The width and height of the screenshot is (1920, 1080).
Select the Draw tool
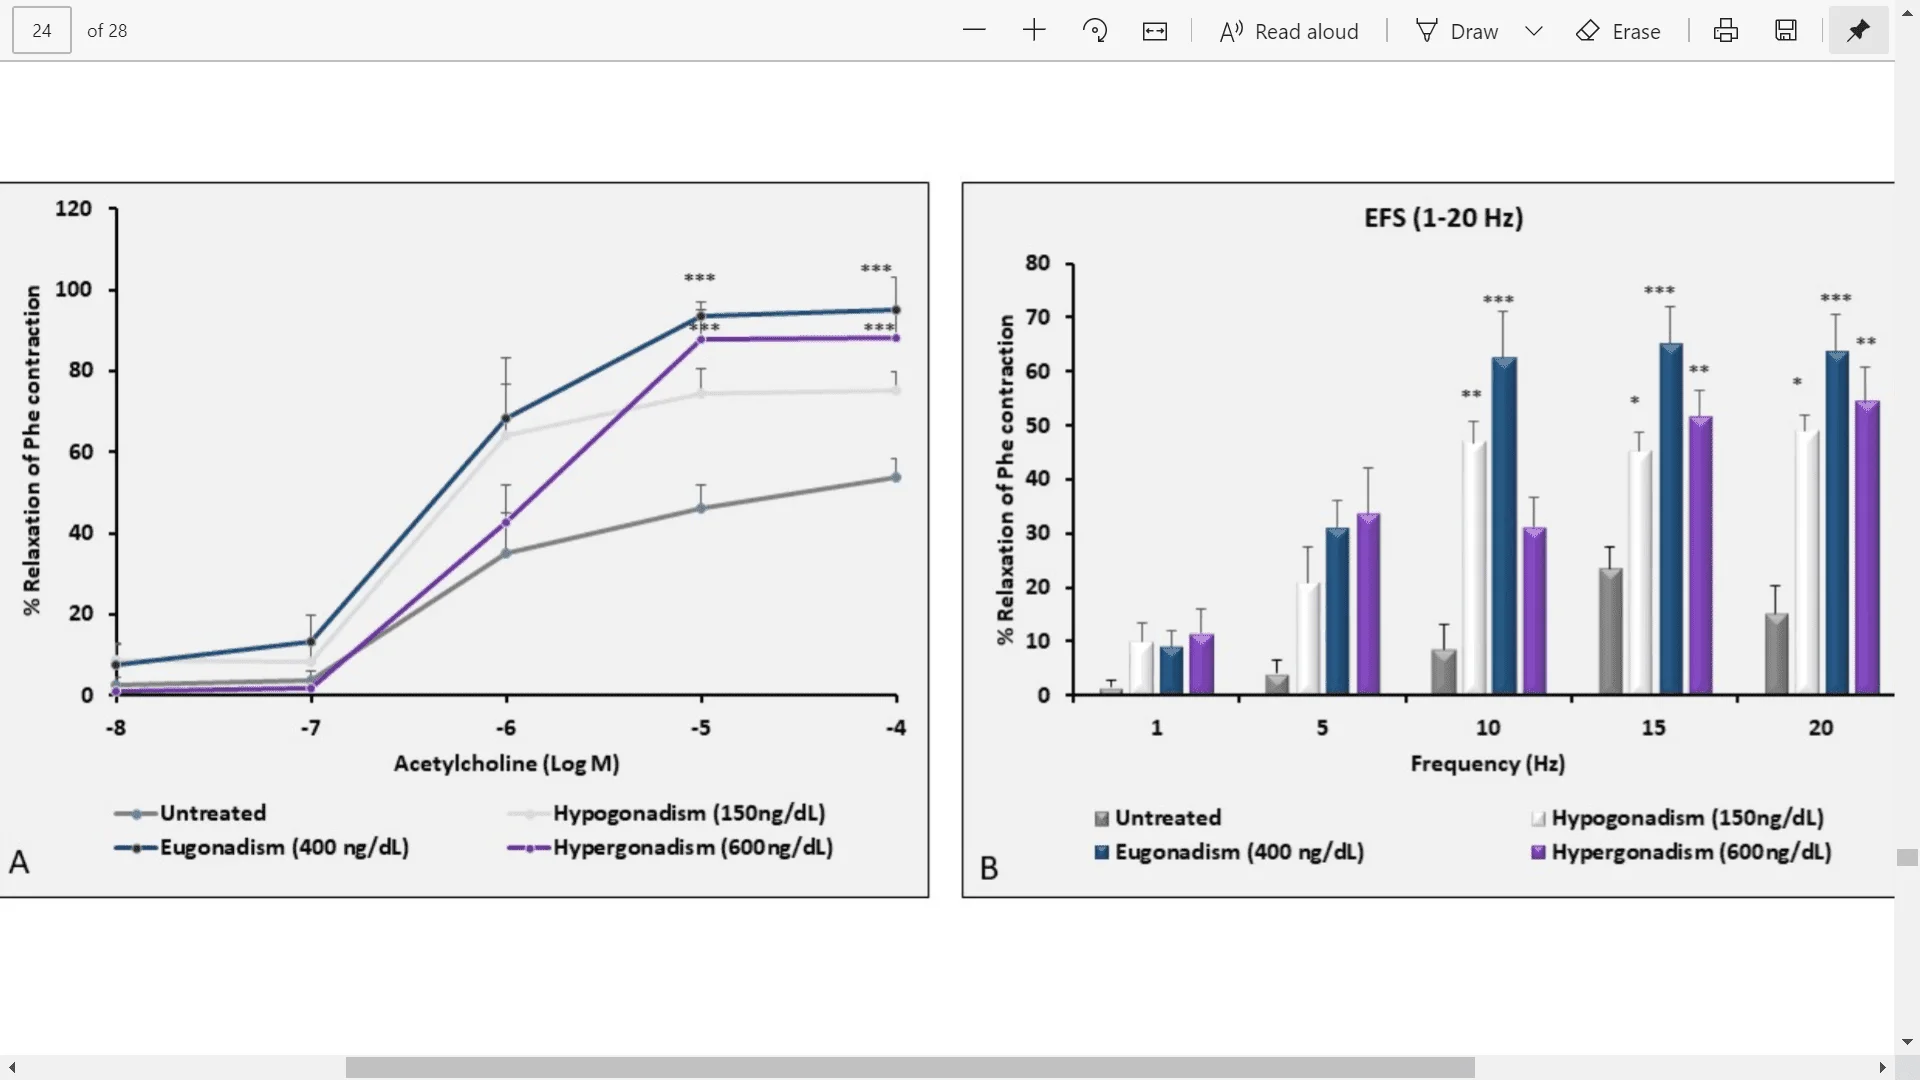(x=1457, y=31)
